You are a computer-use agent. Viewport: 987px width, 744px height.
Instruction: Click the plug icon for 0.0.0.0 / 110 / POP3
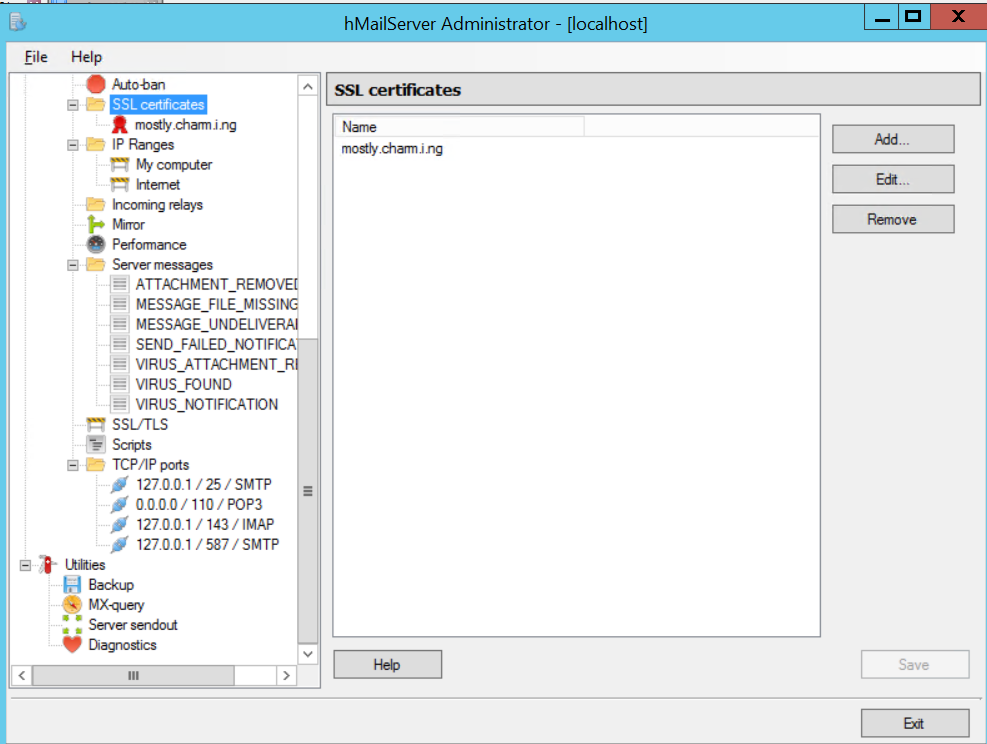point(120,505)
